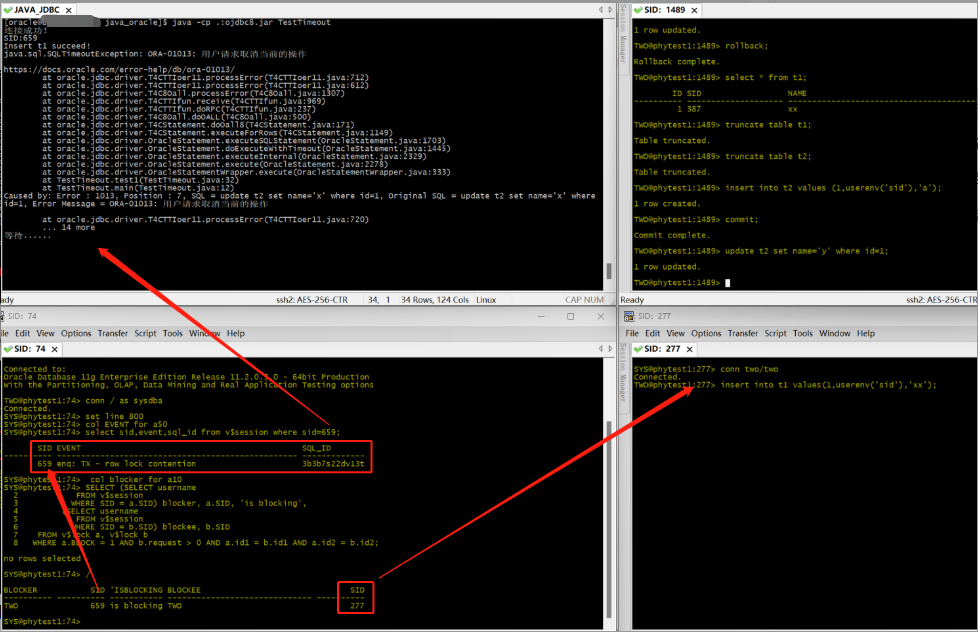Viewport: 978px width, 632px height.
Task: Close the SID: 74 tab
Action: [x=55, y=349]
